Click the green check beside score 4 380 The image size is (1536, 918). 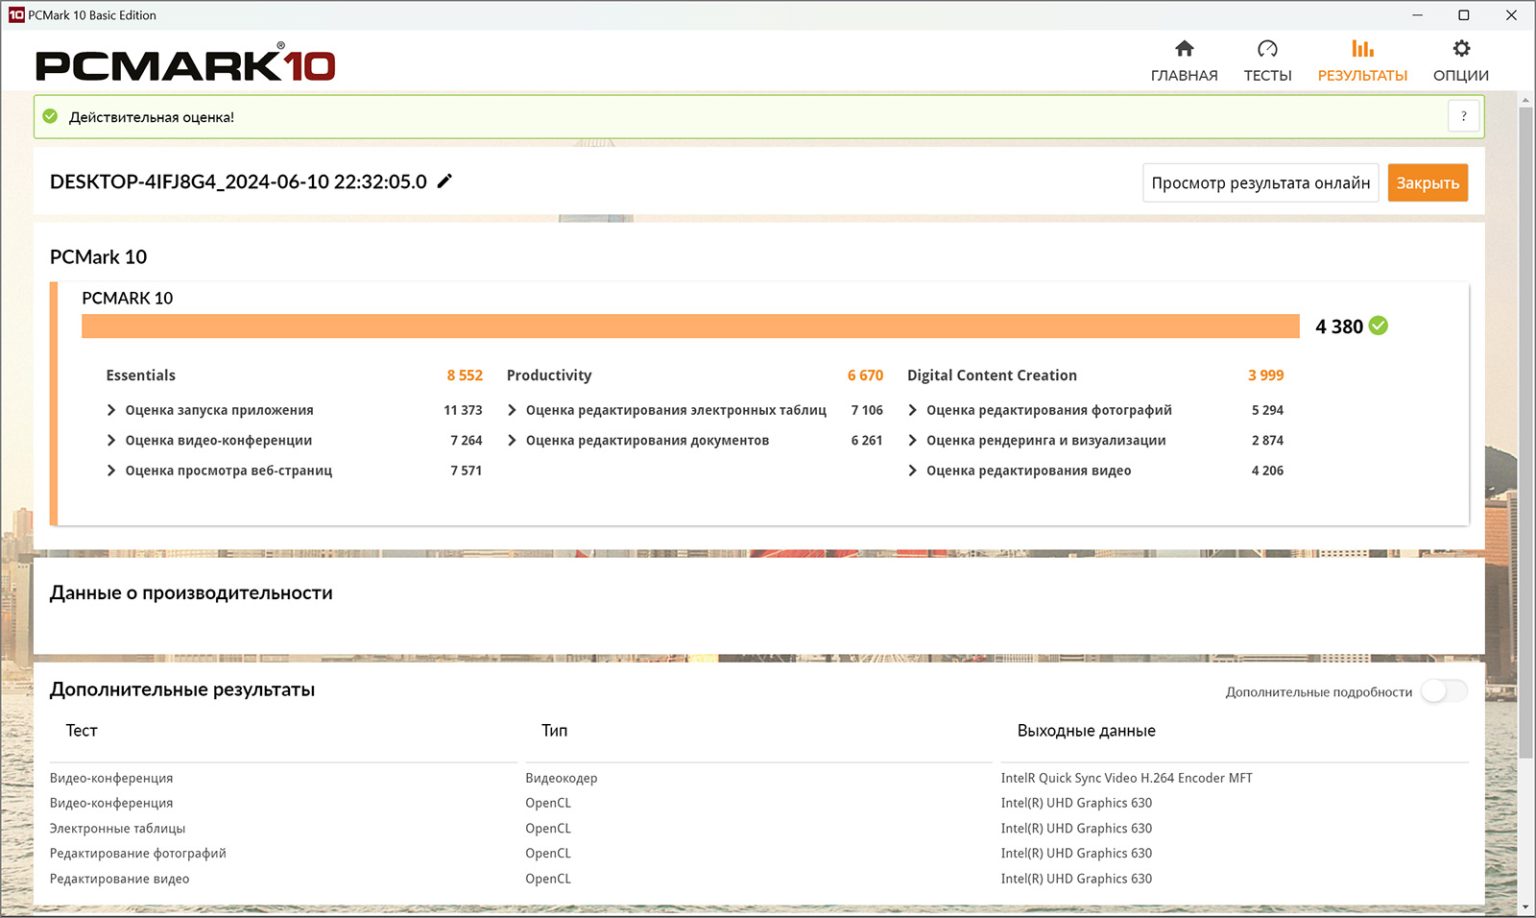click(x=1378, y=326)
